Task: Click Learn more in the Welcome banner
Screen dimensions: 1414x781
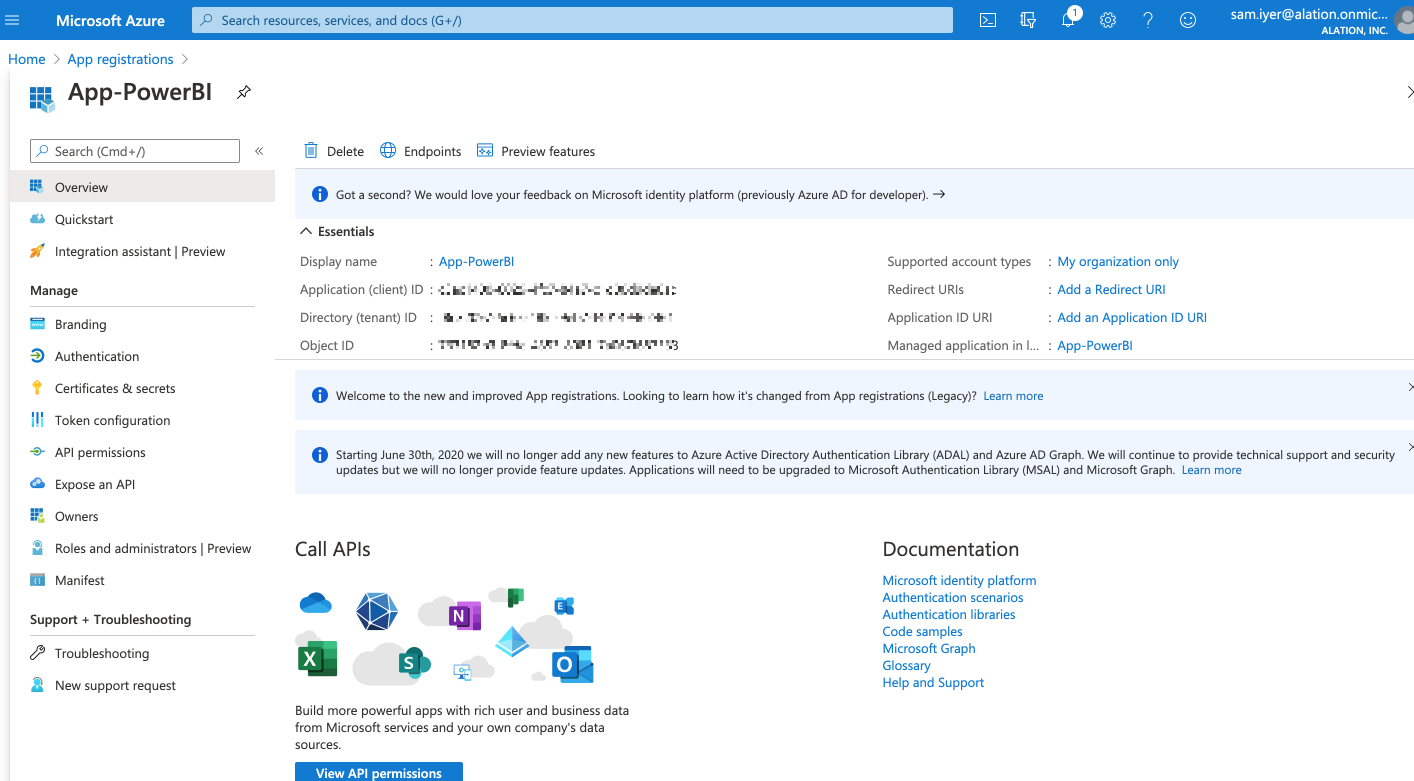Action: tap(1013, 396)
